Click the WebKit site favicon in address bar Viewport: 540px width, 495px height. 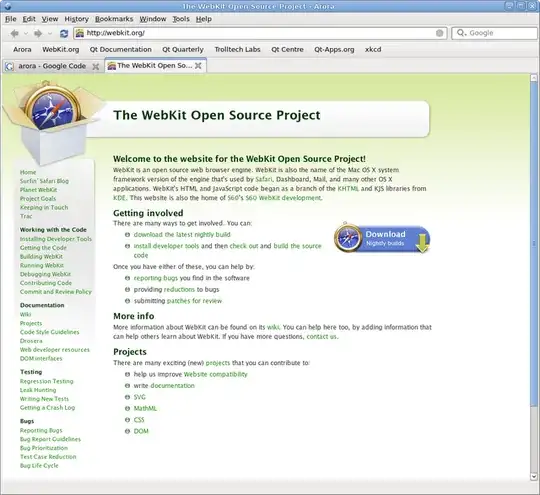point(80,33)
